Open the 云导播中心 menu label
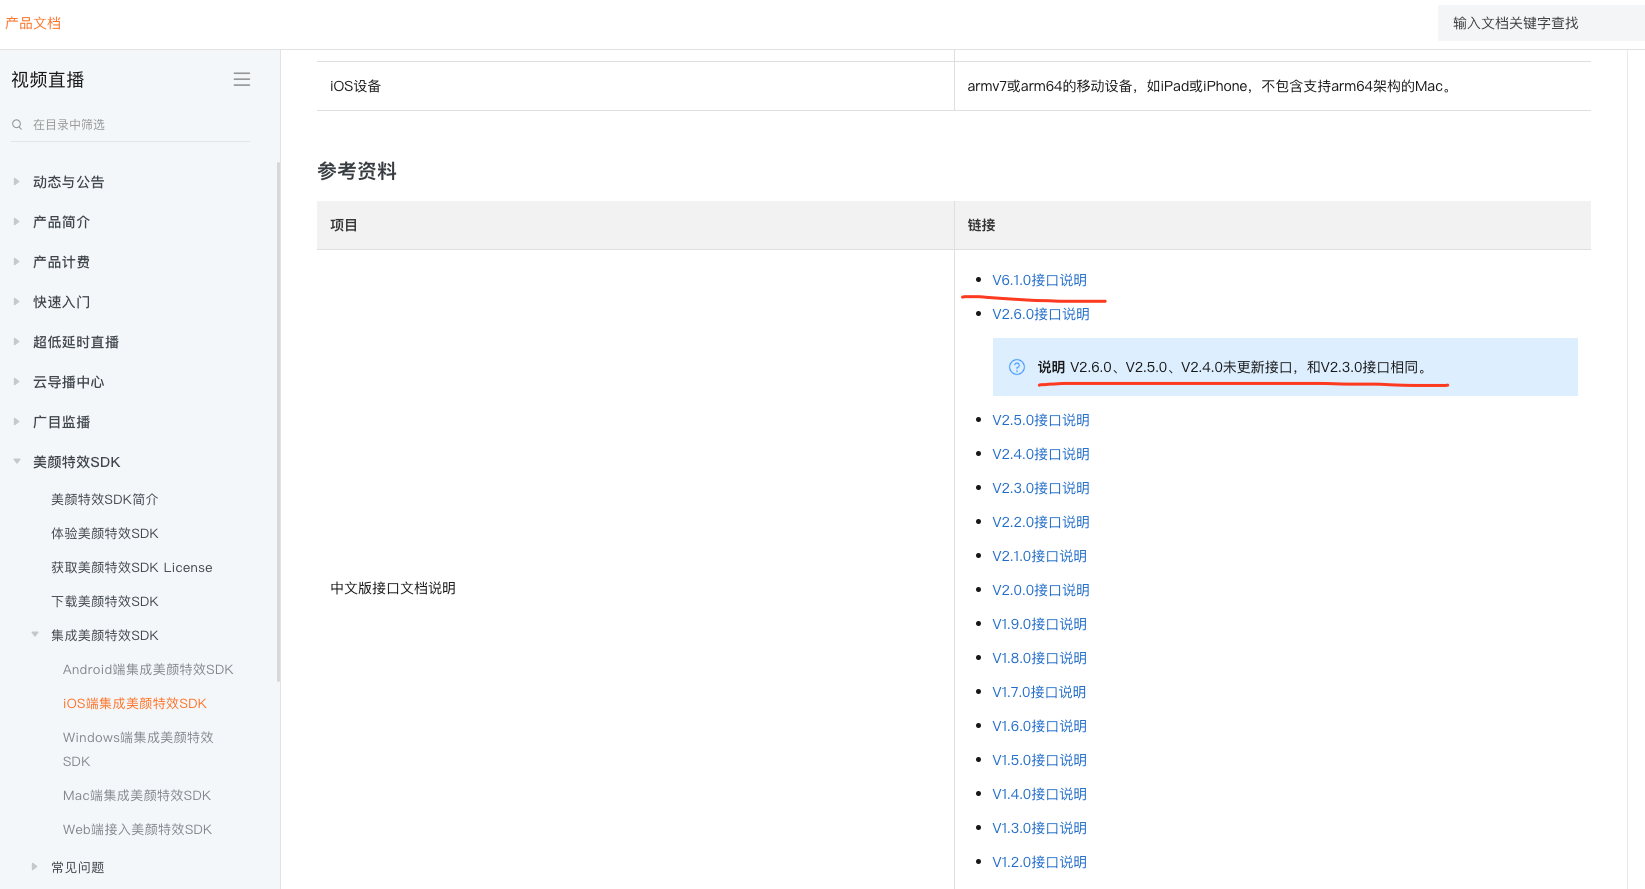Screen dimensions: 1645x889 68,382
